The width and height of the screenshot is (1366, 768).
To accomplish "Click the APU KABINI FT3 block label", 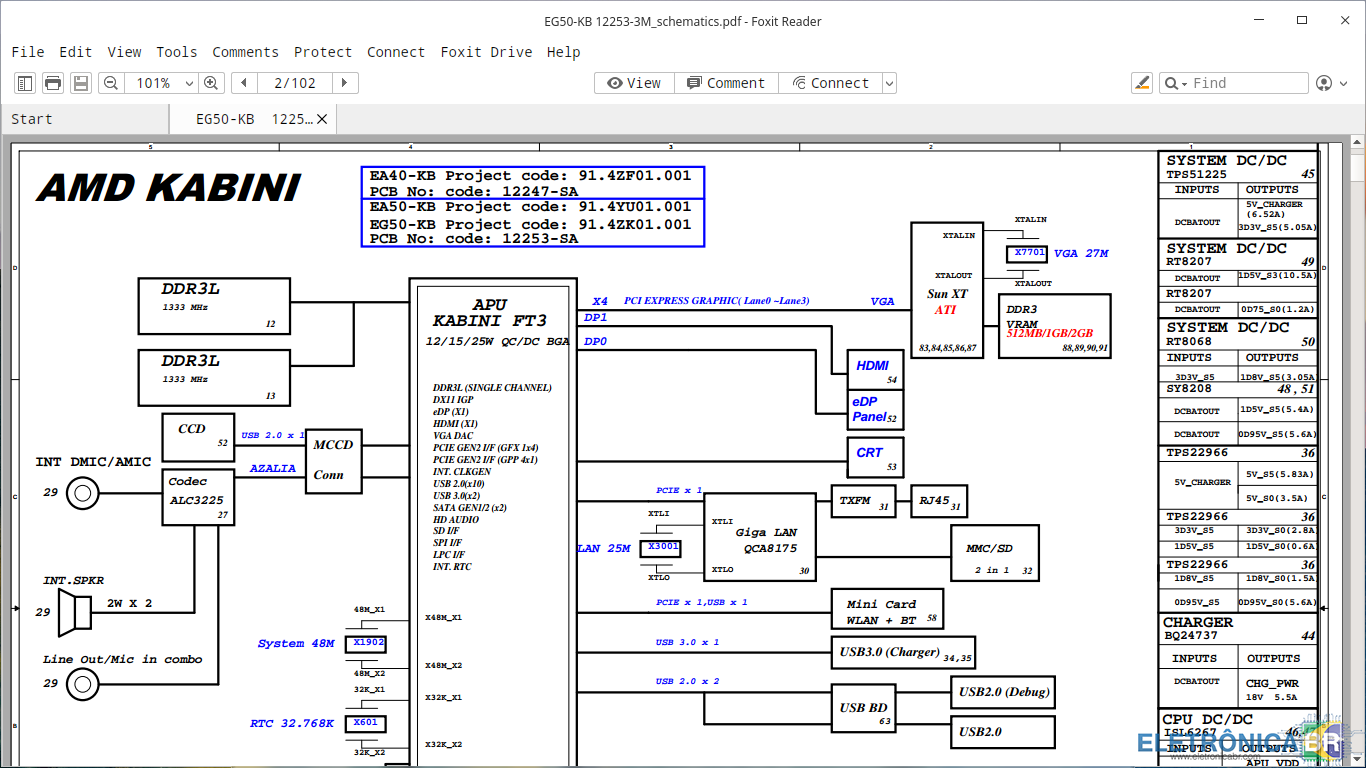I will (x=490, y=312).
